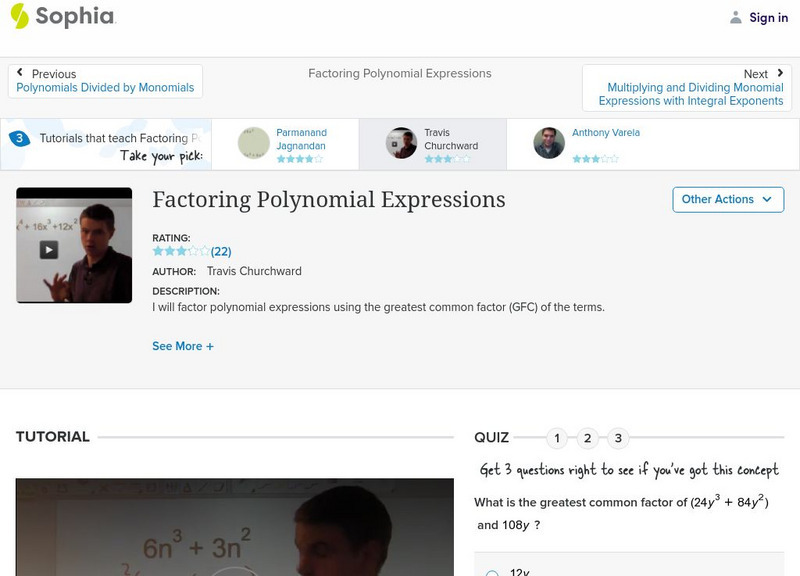Click the Sophia logo icon

coord(19,16)
